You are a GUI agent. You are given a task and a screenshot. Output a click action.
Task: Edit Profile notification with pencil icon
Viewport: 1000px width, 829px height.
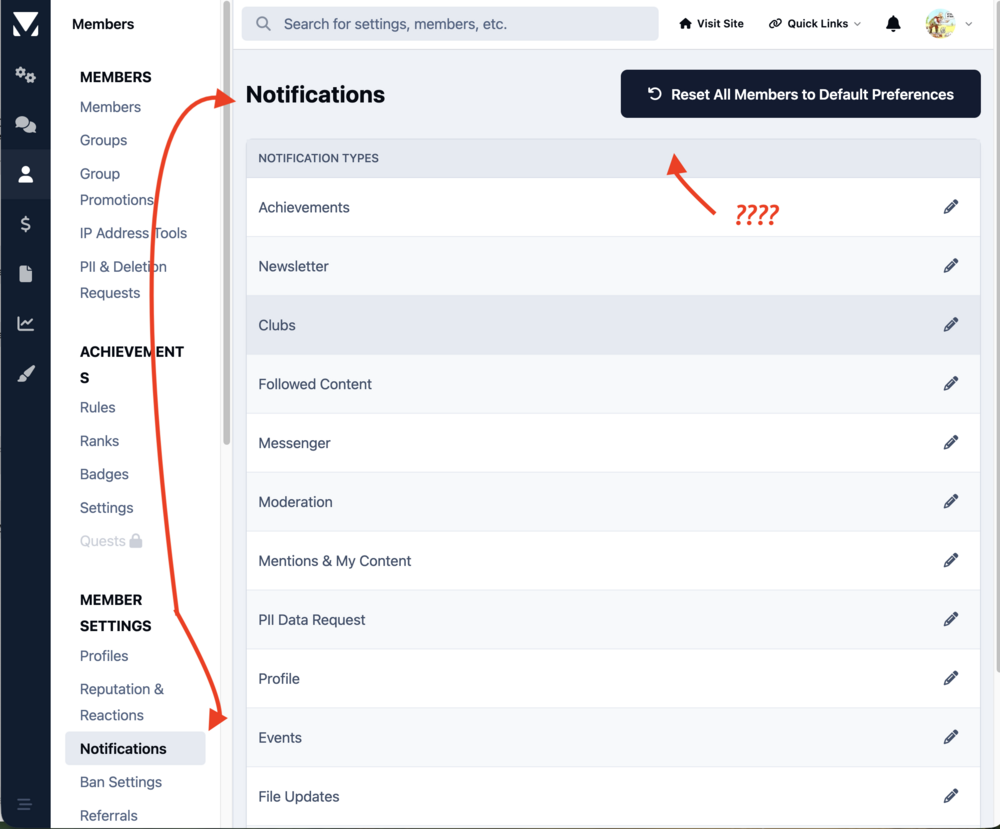pos(951,678)
